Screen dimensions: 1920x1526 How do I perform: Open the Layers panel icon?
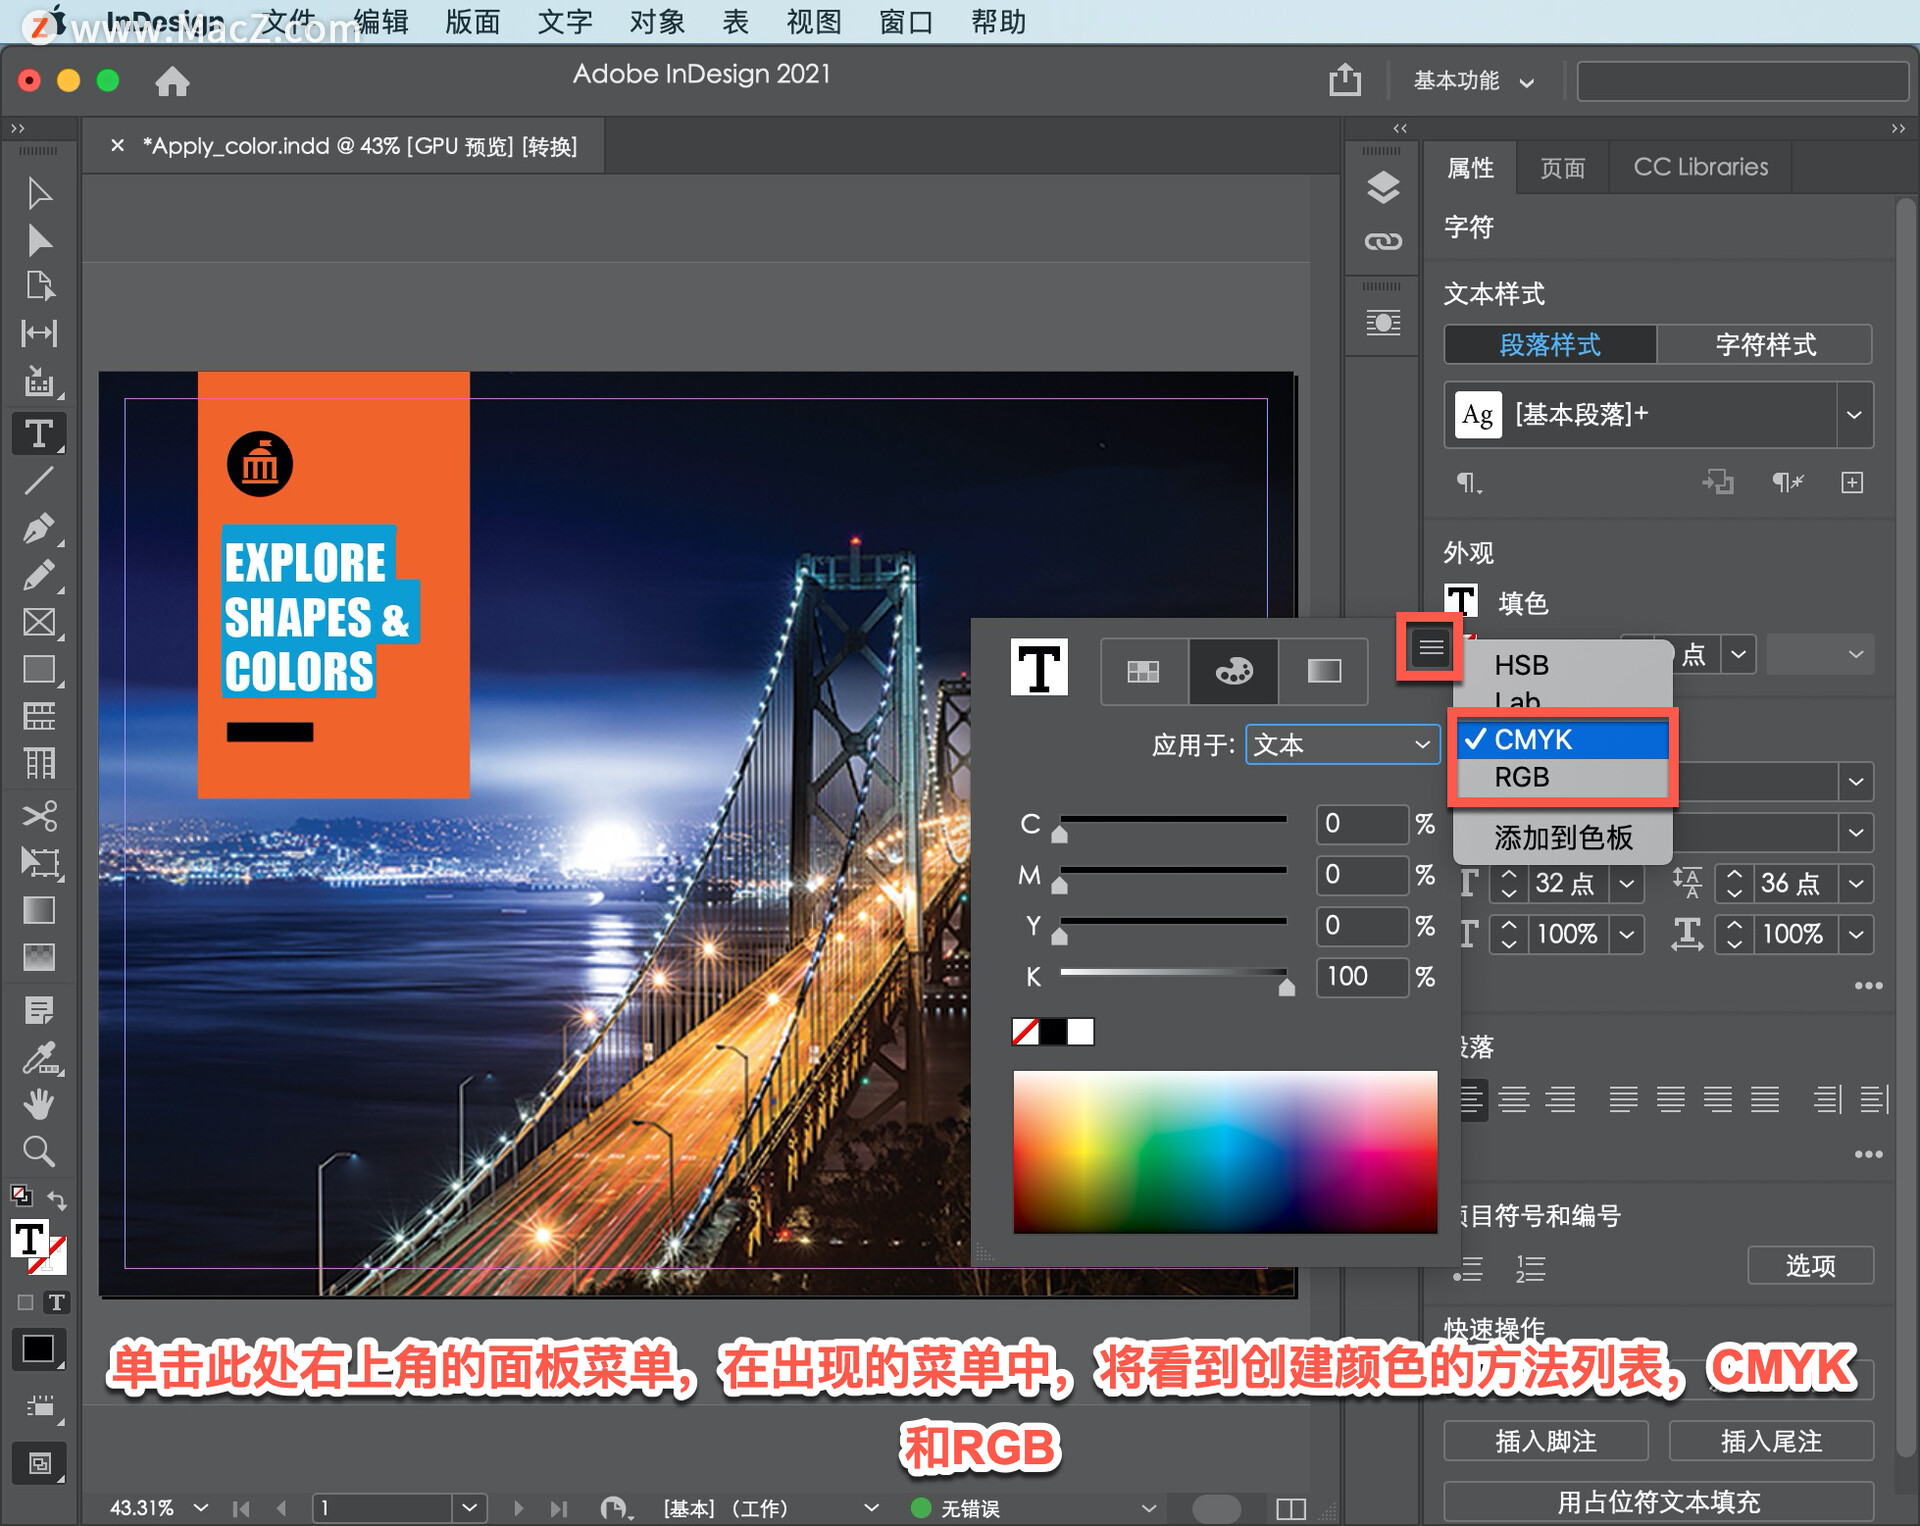[1383, 187]
